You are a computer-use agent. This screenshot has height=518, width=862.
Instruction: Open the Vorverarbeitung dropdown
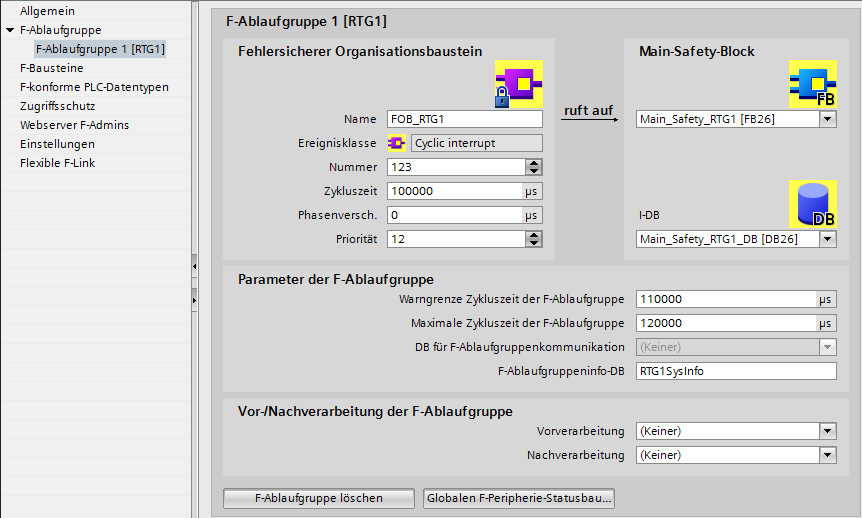pyautogui.click(x=827, y=431)
